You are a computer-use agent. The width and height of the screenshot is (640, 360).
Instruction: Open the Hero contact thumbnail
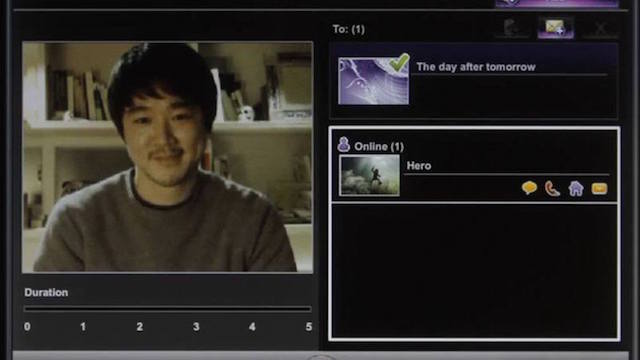pyautogui.click(x=370, y=176)
